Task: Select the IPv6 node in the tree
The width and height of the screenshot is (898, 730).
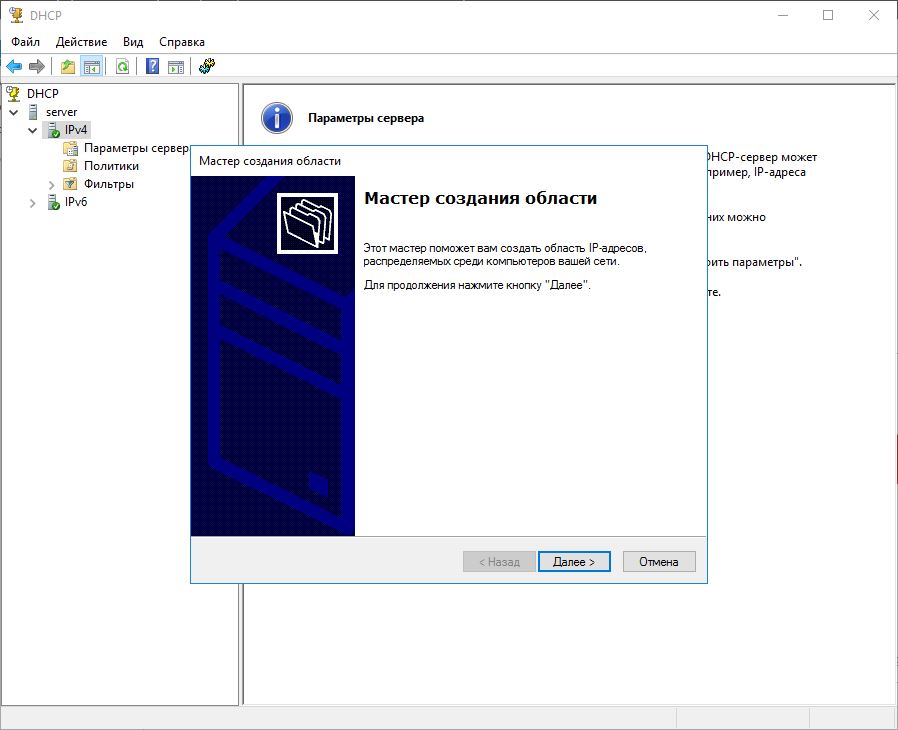Action: (76, 202)
